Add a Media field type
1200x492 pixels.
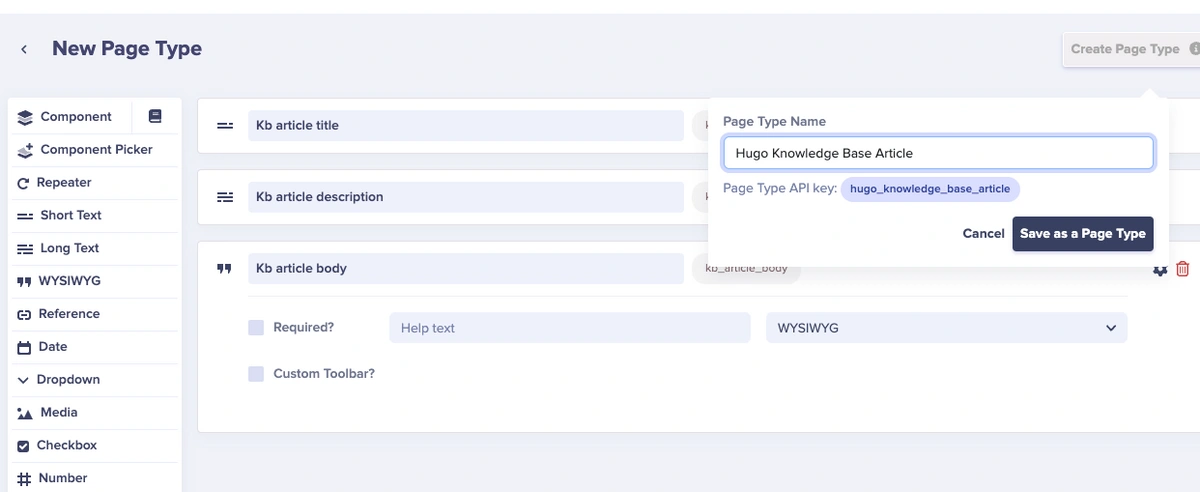(59, 413)
